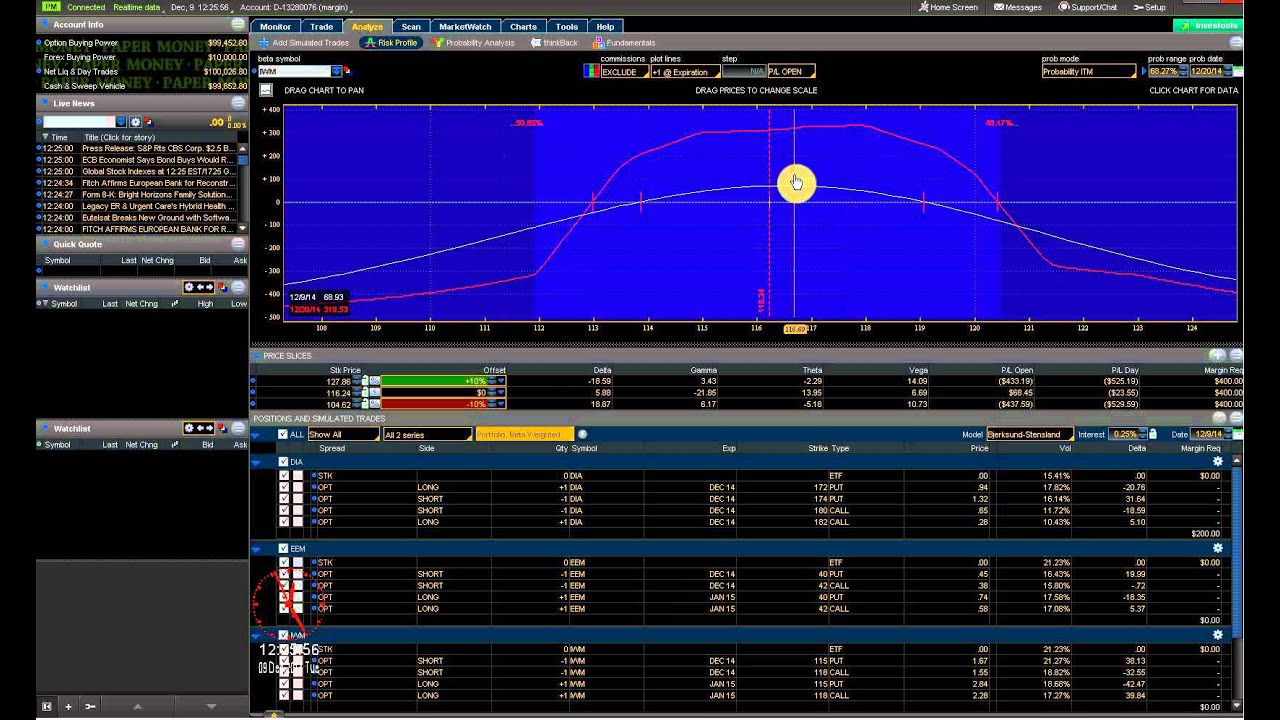This screenshot has height=720, width=1280.
Task: Click Add Simulated Trades
Action: [x=303, y=43]
